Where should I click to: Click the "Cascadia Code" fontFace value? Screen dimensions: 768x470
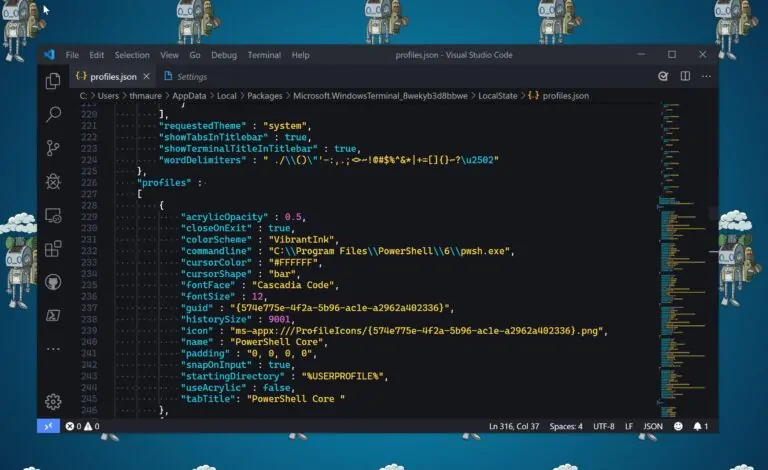coord(293,285)
